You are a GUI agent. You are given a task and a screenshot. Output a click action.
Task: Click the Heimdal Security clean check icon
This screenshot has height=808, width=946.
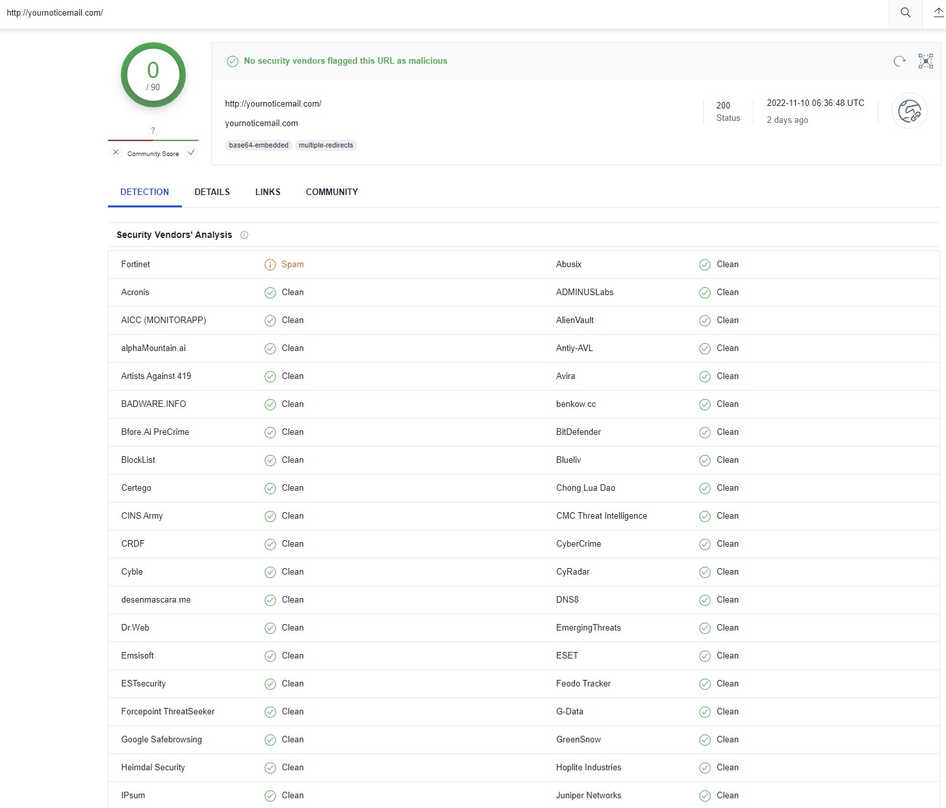point(270,768)
